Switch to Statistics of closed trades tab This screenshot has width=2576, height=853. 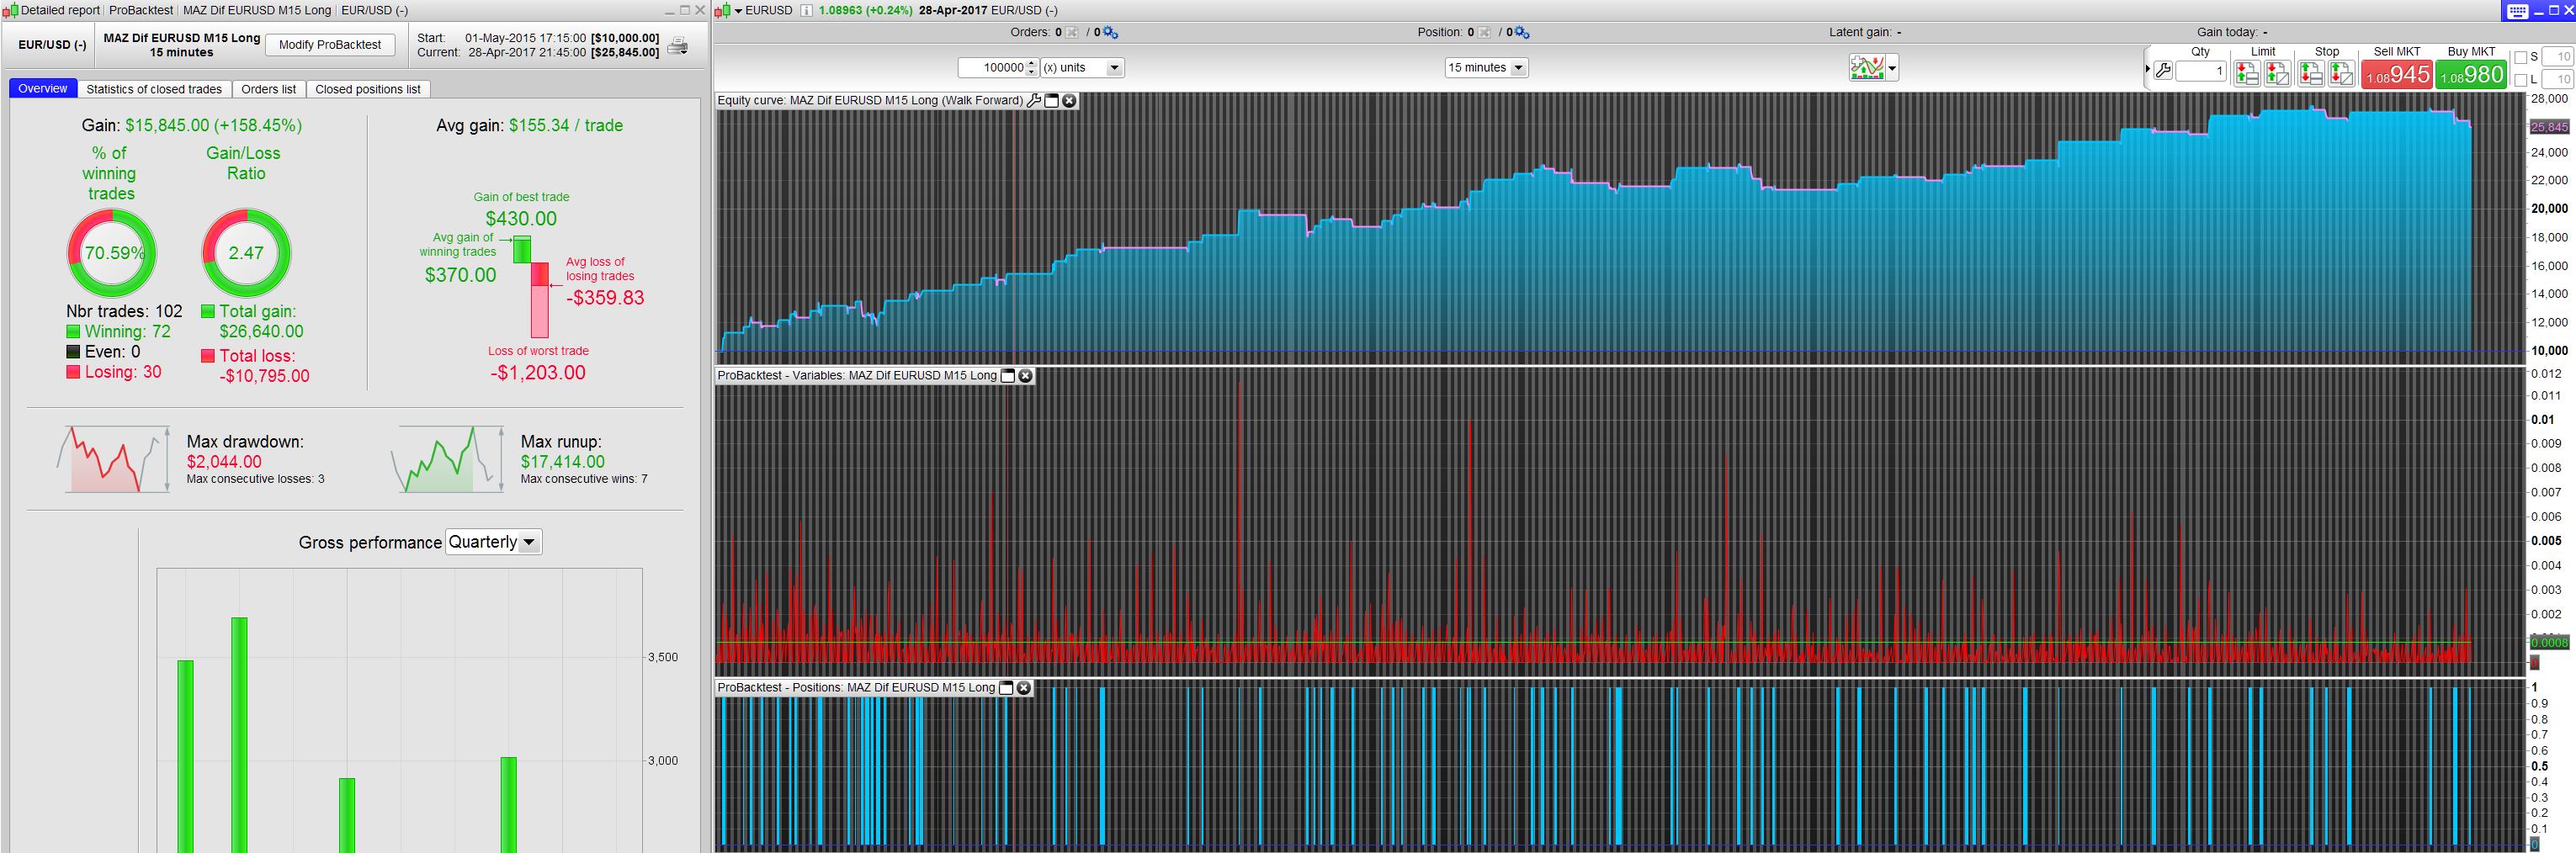[x=154, y=89]
